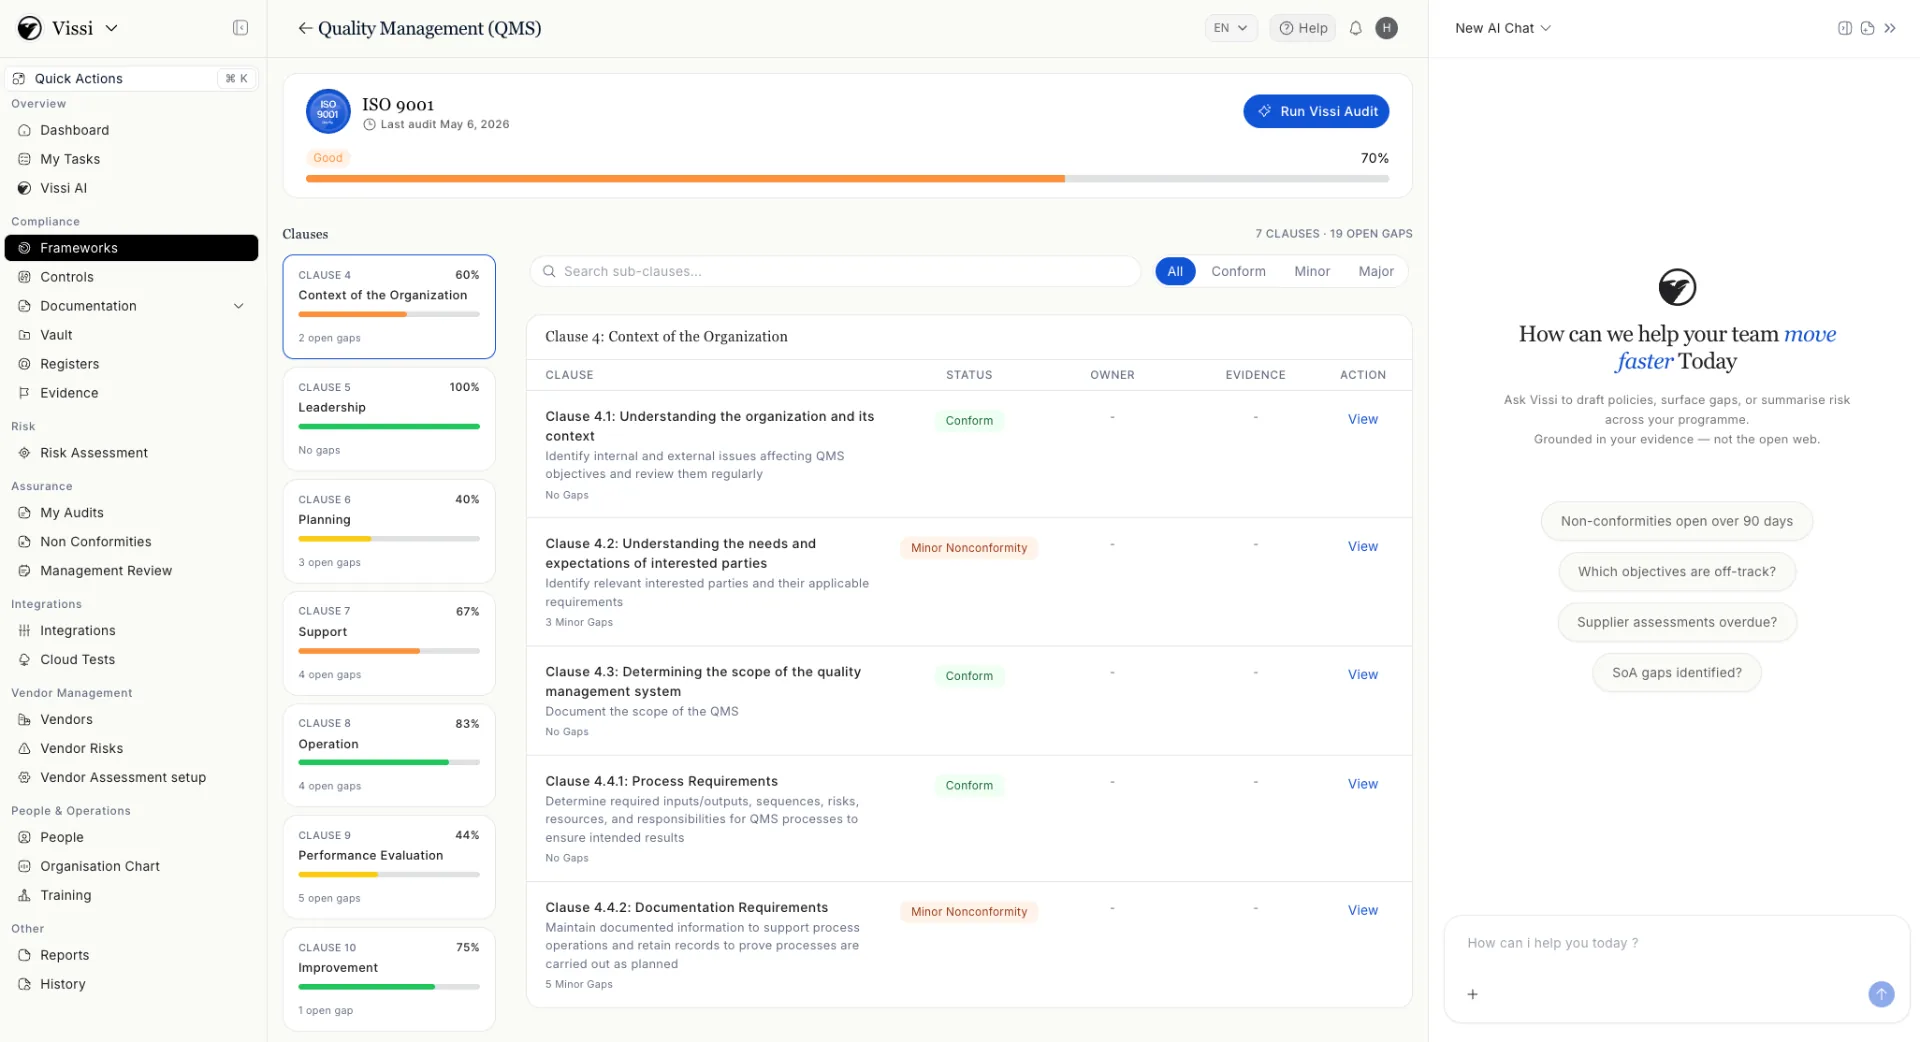The height and width of the screenshot is (1042, 1920).
Task: Click Supplier assessments overdue suggestion
Action: 1676,622
